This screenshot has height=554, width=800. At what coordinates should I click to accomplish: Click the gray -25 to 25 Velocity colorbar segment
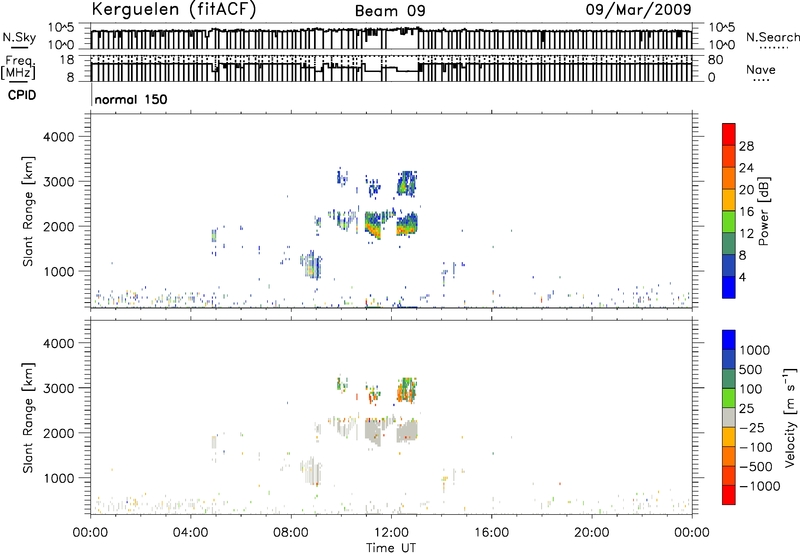click(x=729, y=417)
